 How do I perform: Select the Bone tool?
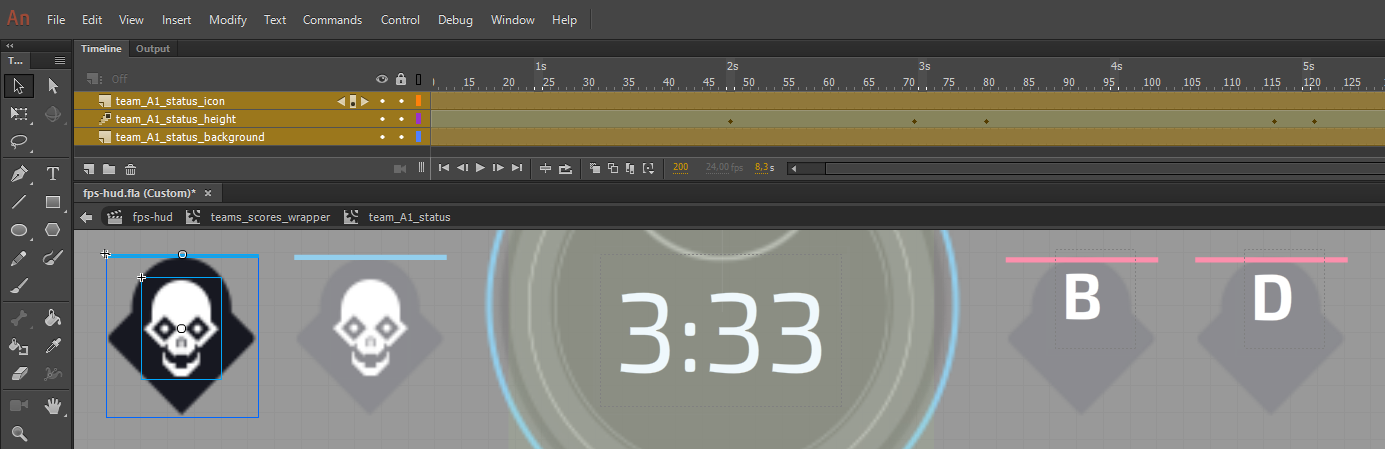pos(18,319)
